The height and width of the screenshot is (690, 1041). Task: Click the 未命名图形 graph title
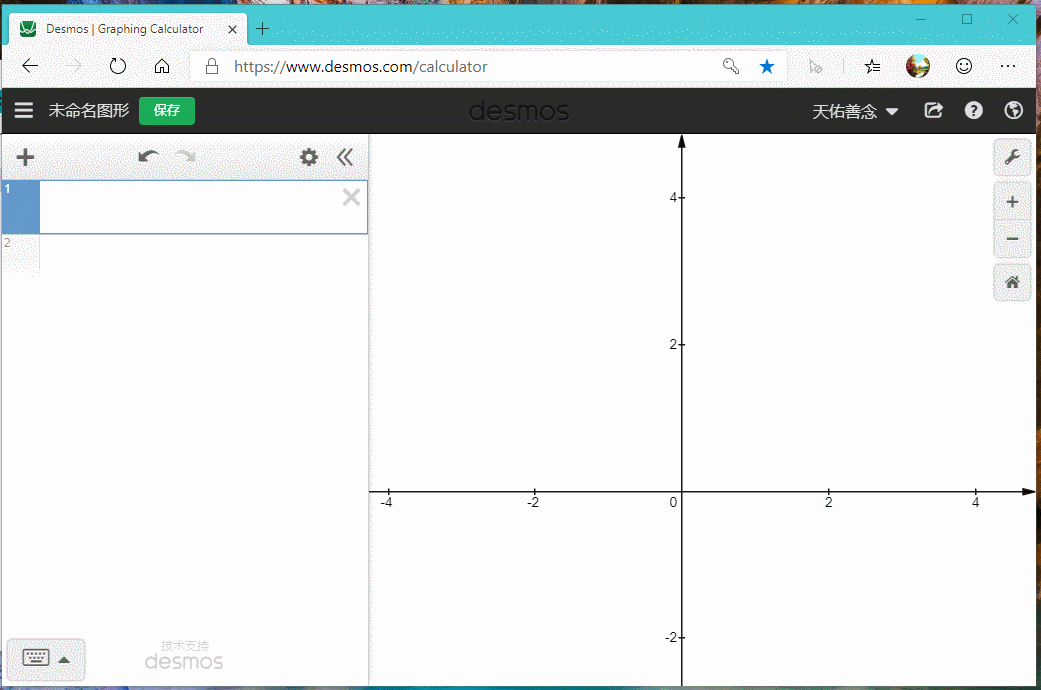89,110
